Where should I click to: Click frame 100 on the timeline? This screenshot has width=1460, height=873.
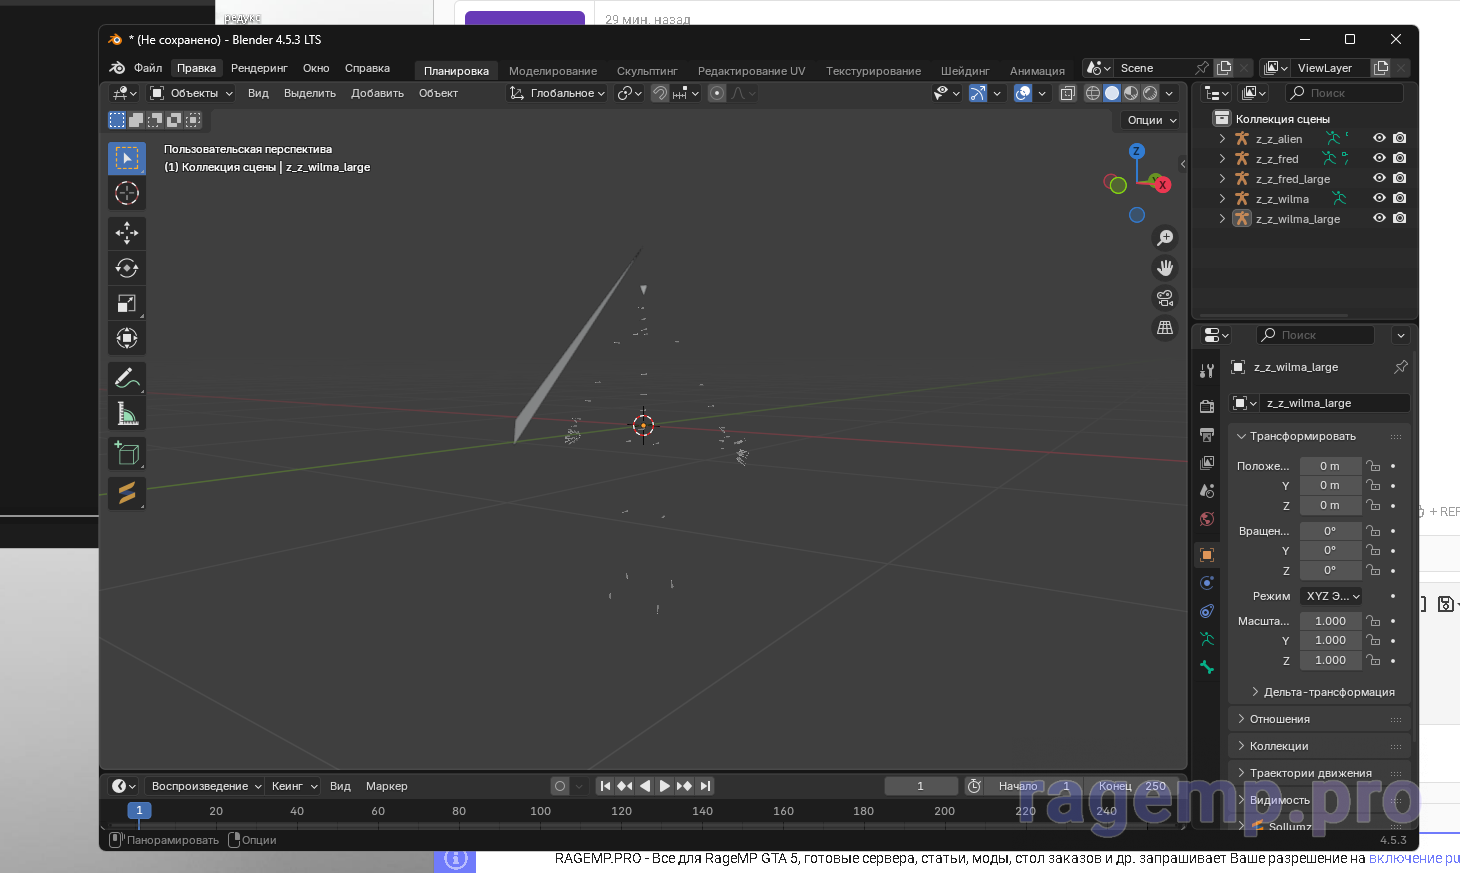point(540,811)
